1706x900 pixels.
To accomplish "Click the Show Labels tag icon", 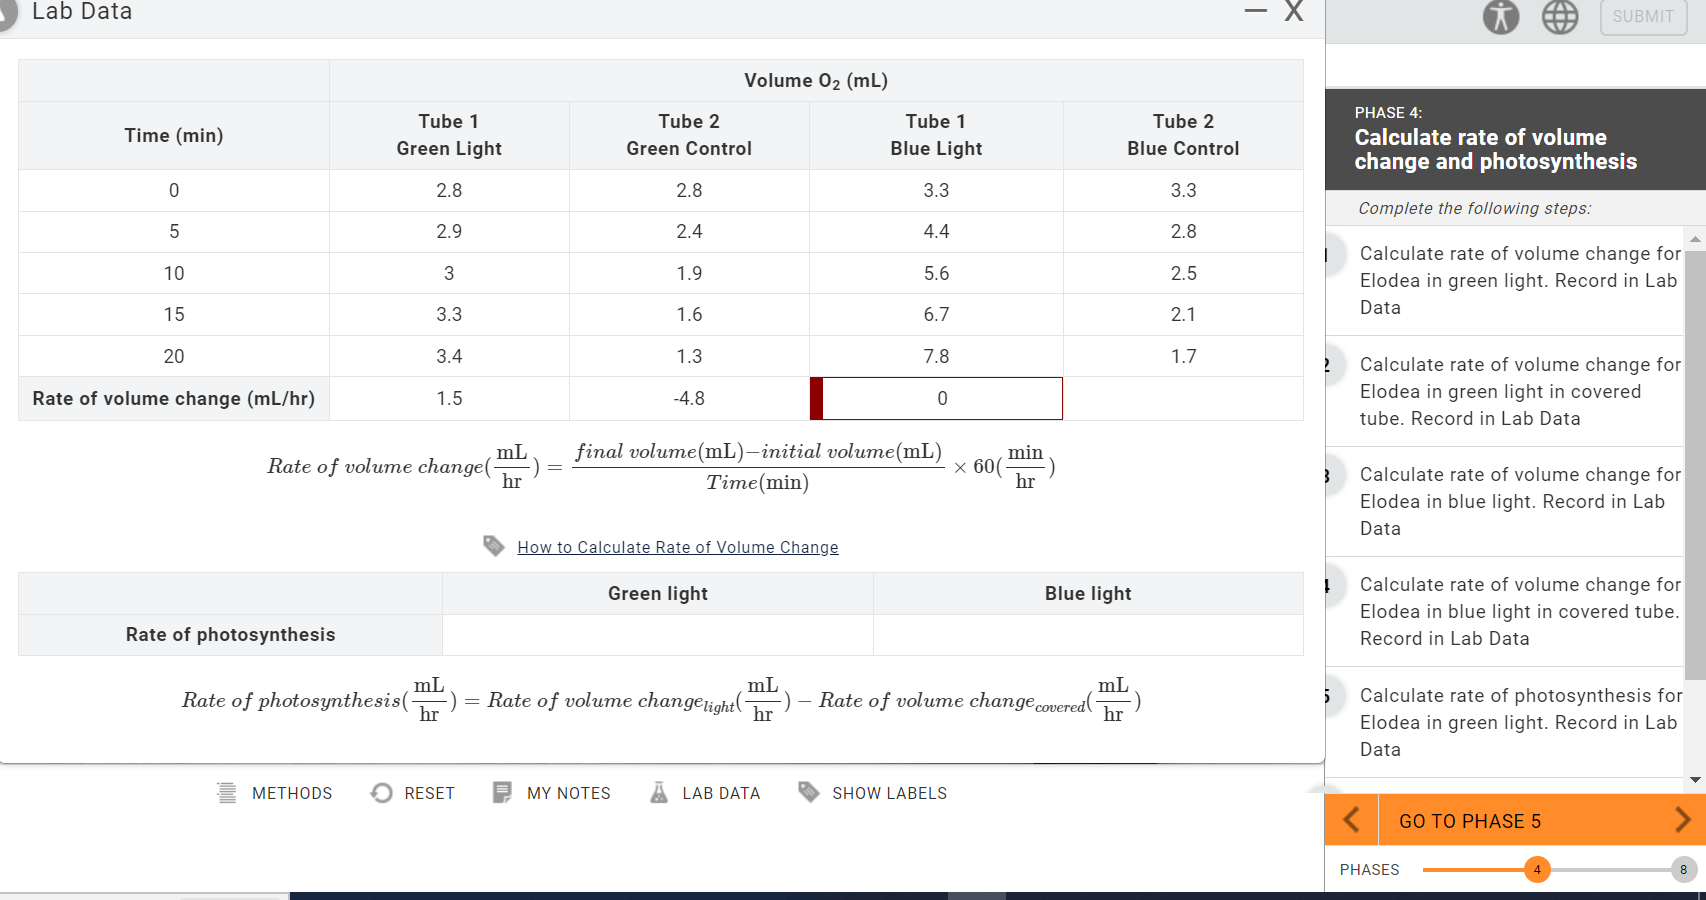I will (x=808, y=792).
